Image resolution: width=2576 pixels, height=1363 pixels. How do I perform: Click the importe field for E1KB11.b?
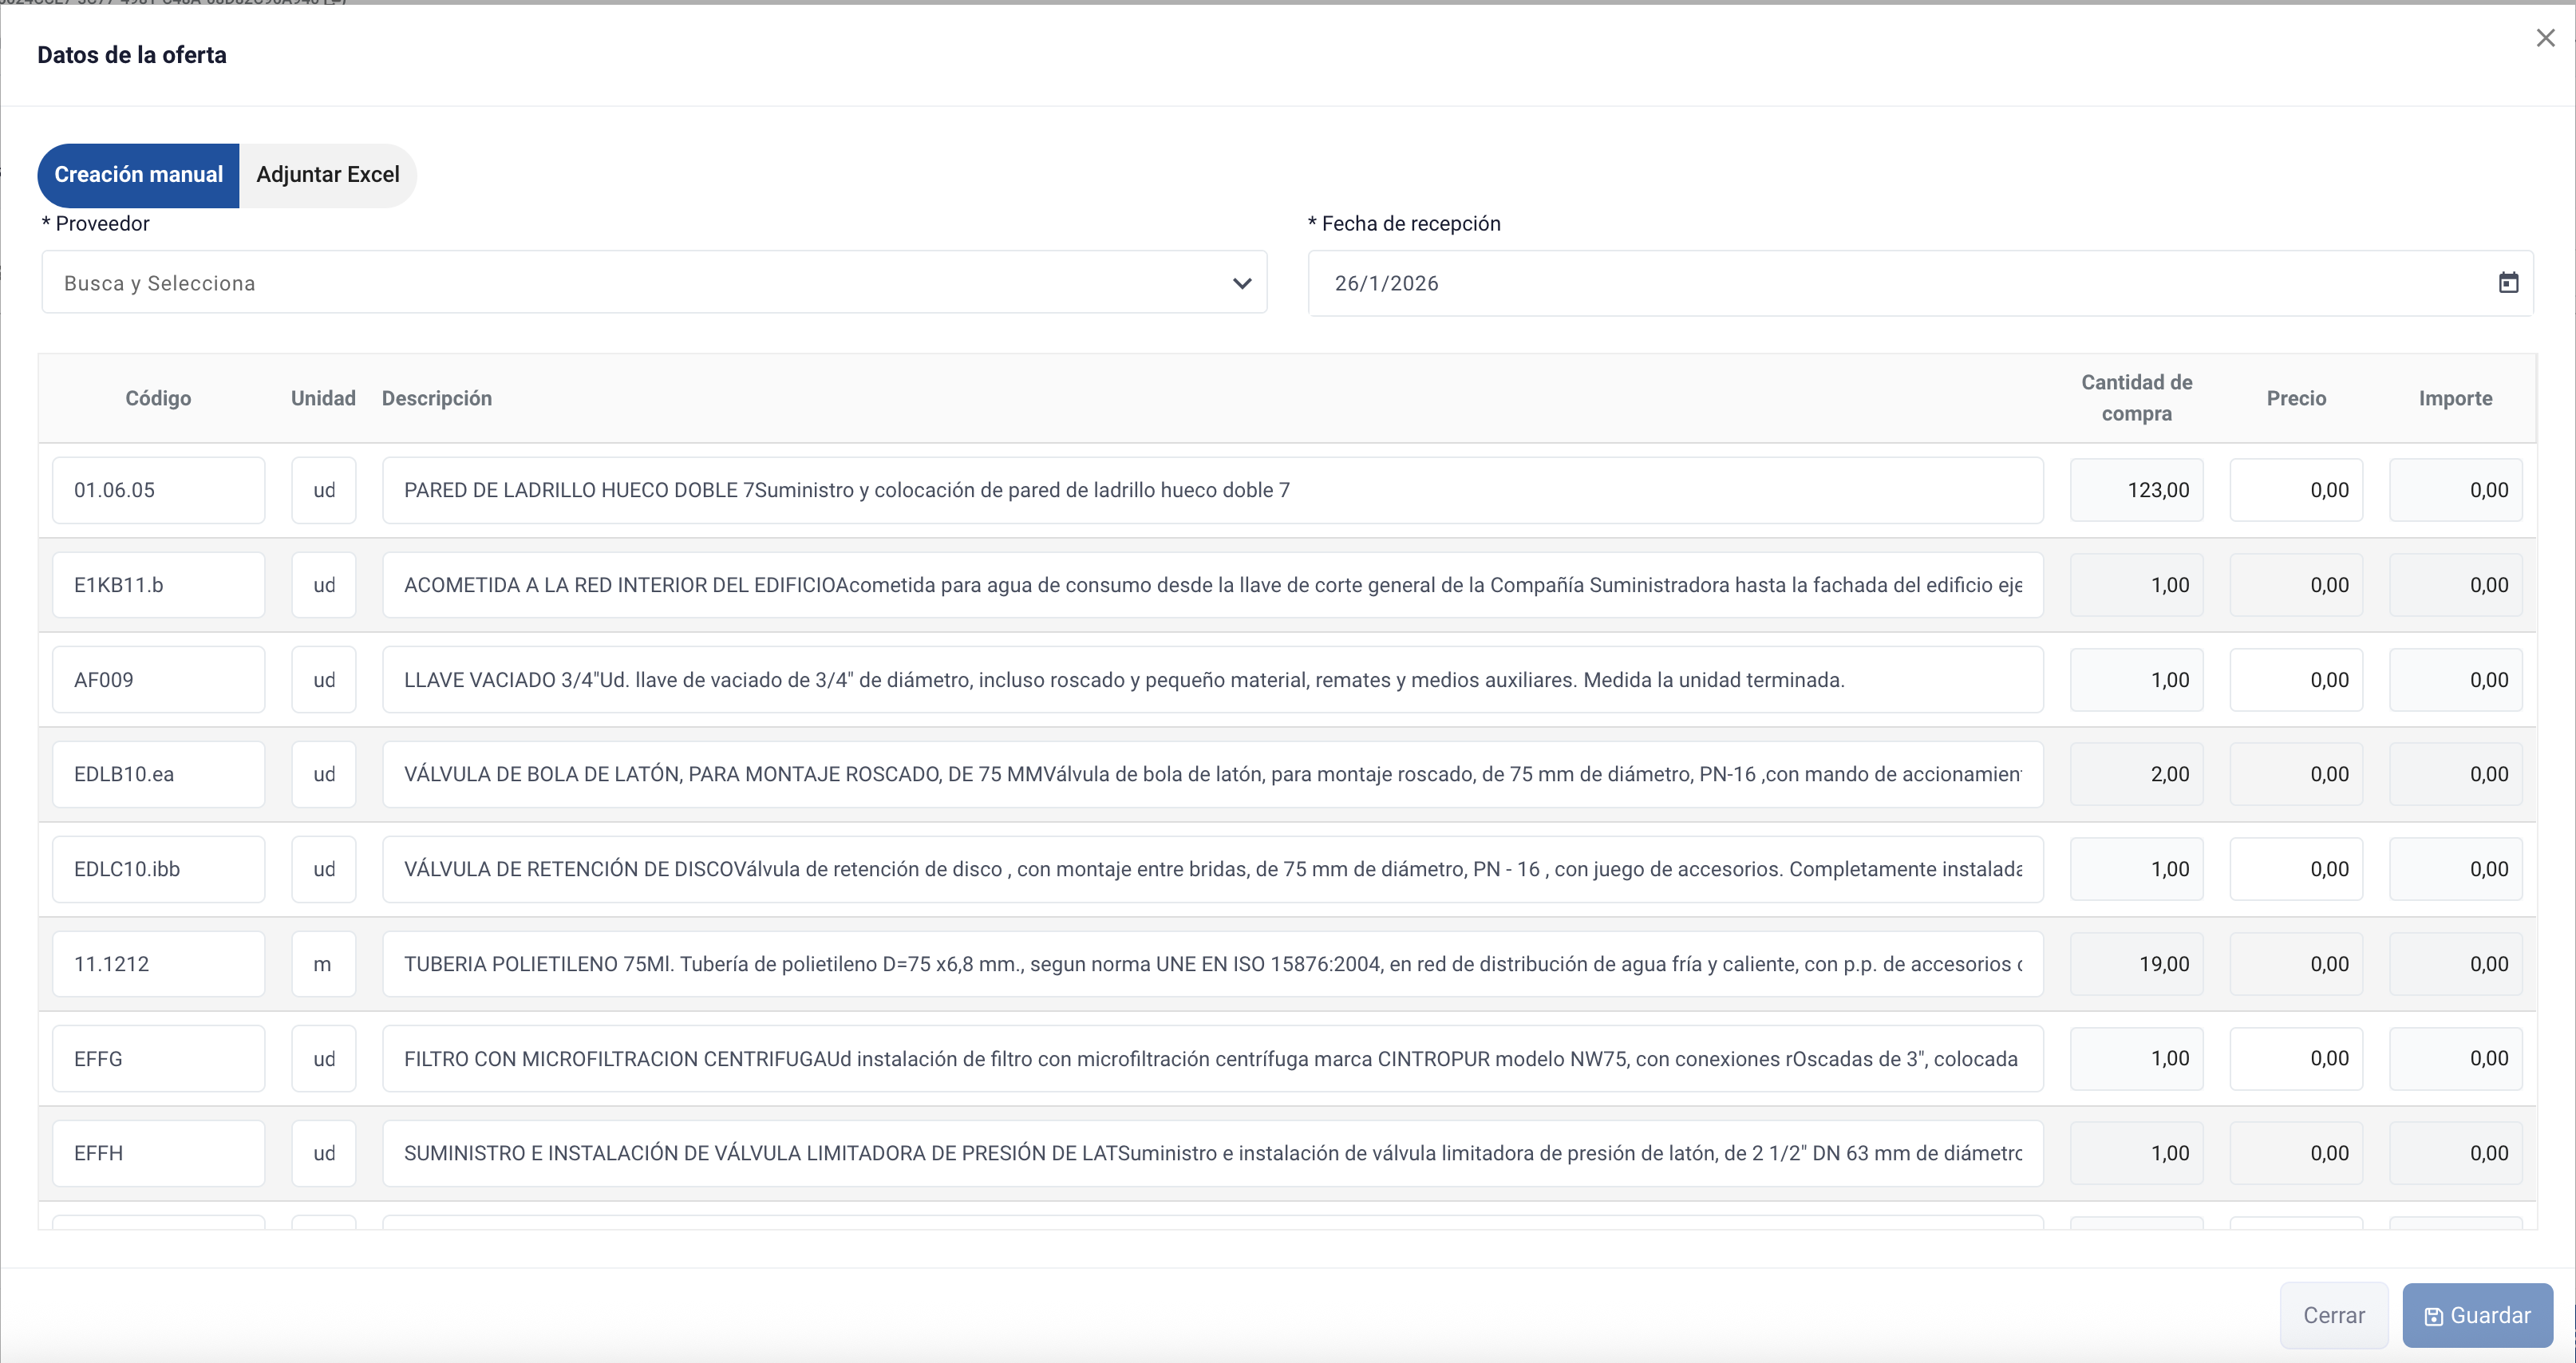2455,585
